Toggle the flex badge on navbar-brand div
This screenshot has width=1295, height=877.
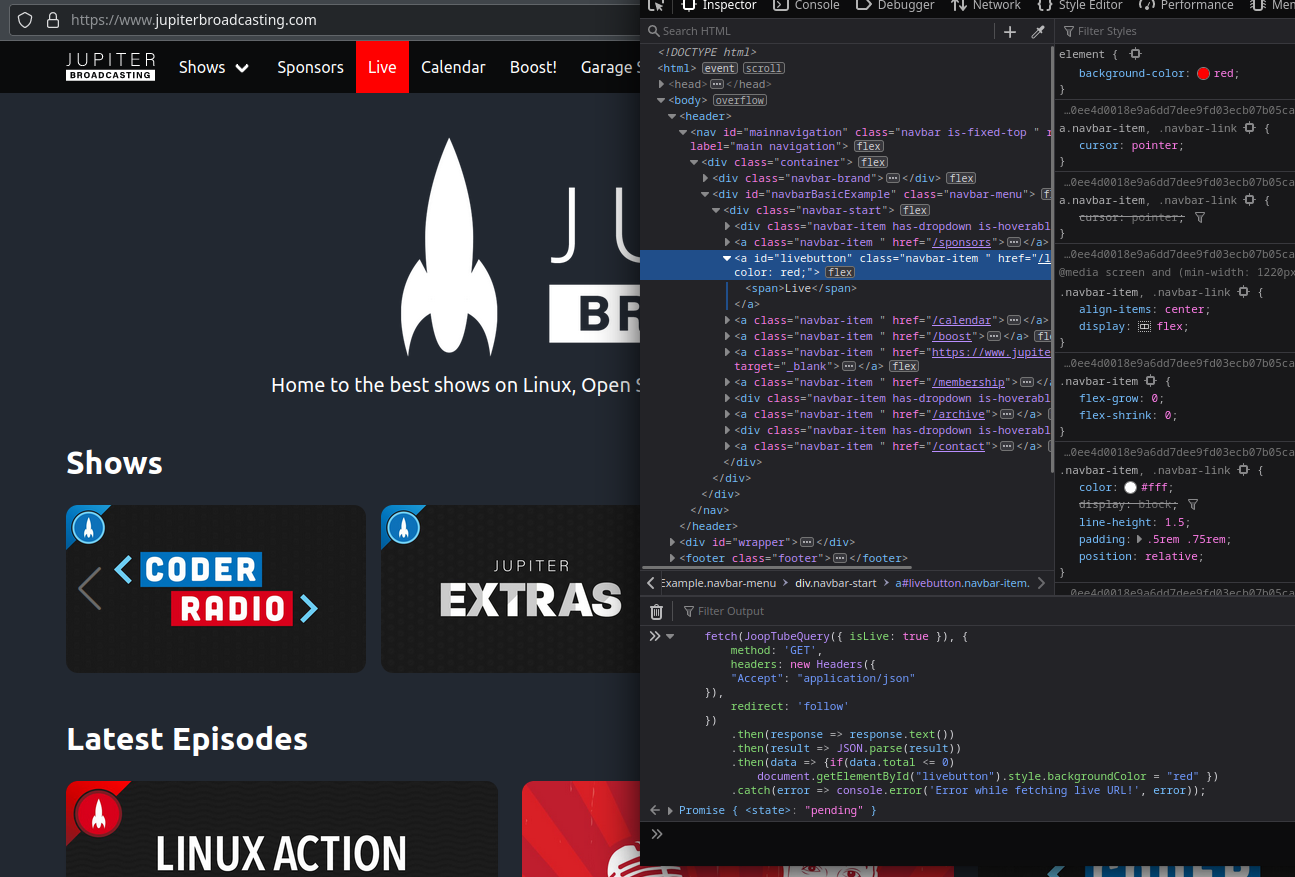coord(961,178)
